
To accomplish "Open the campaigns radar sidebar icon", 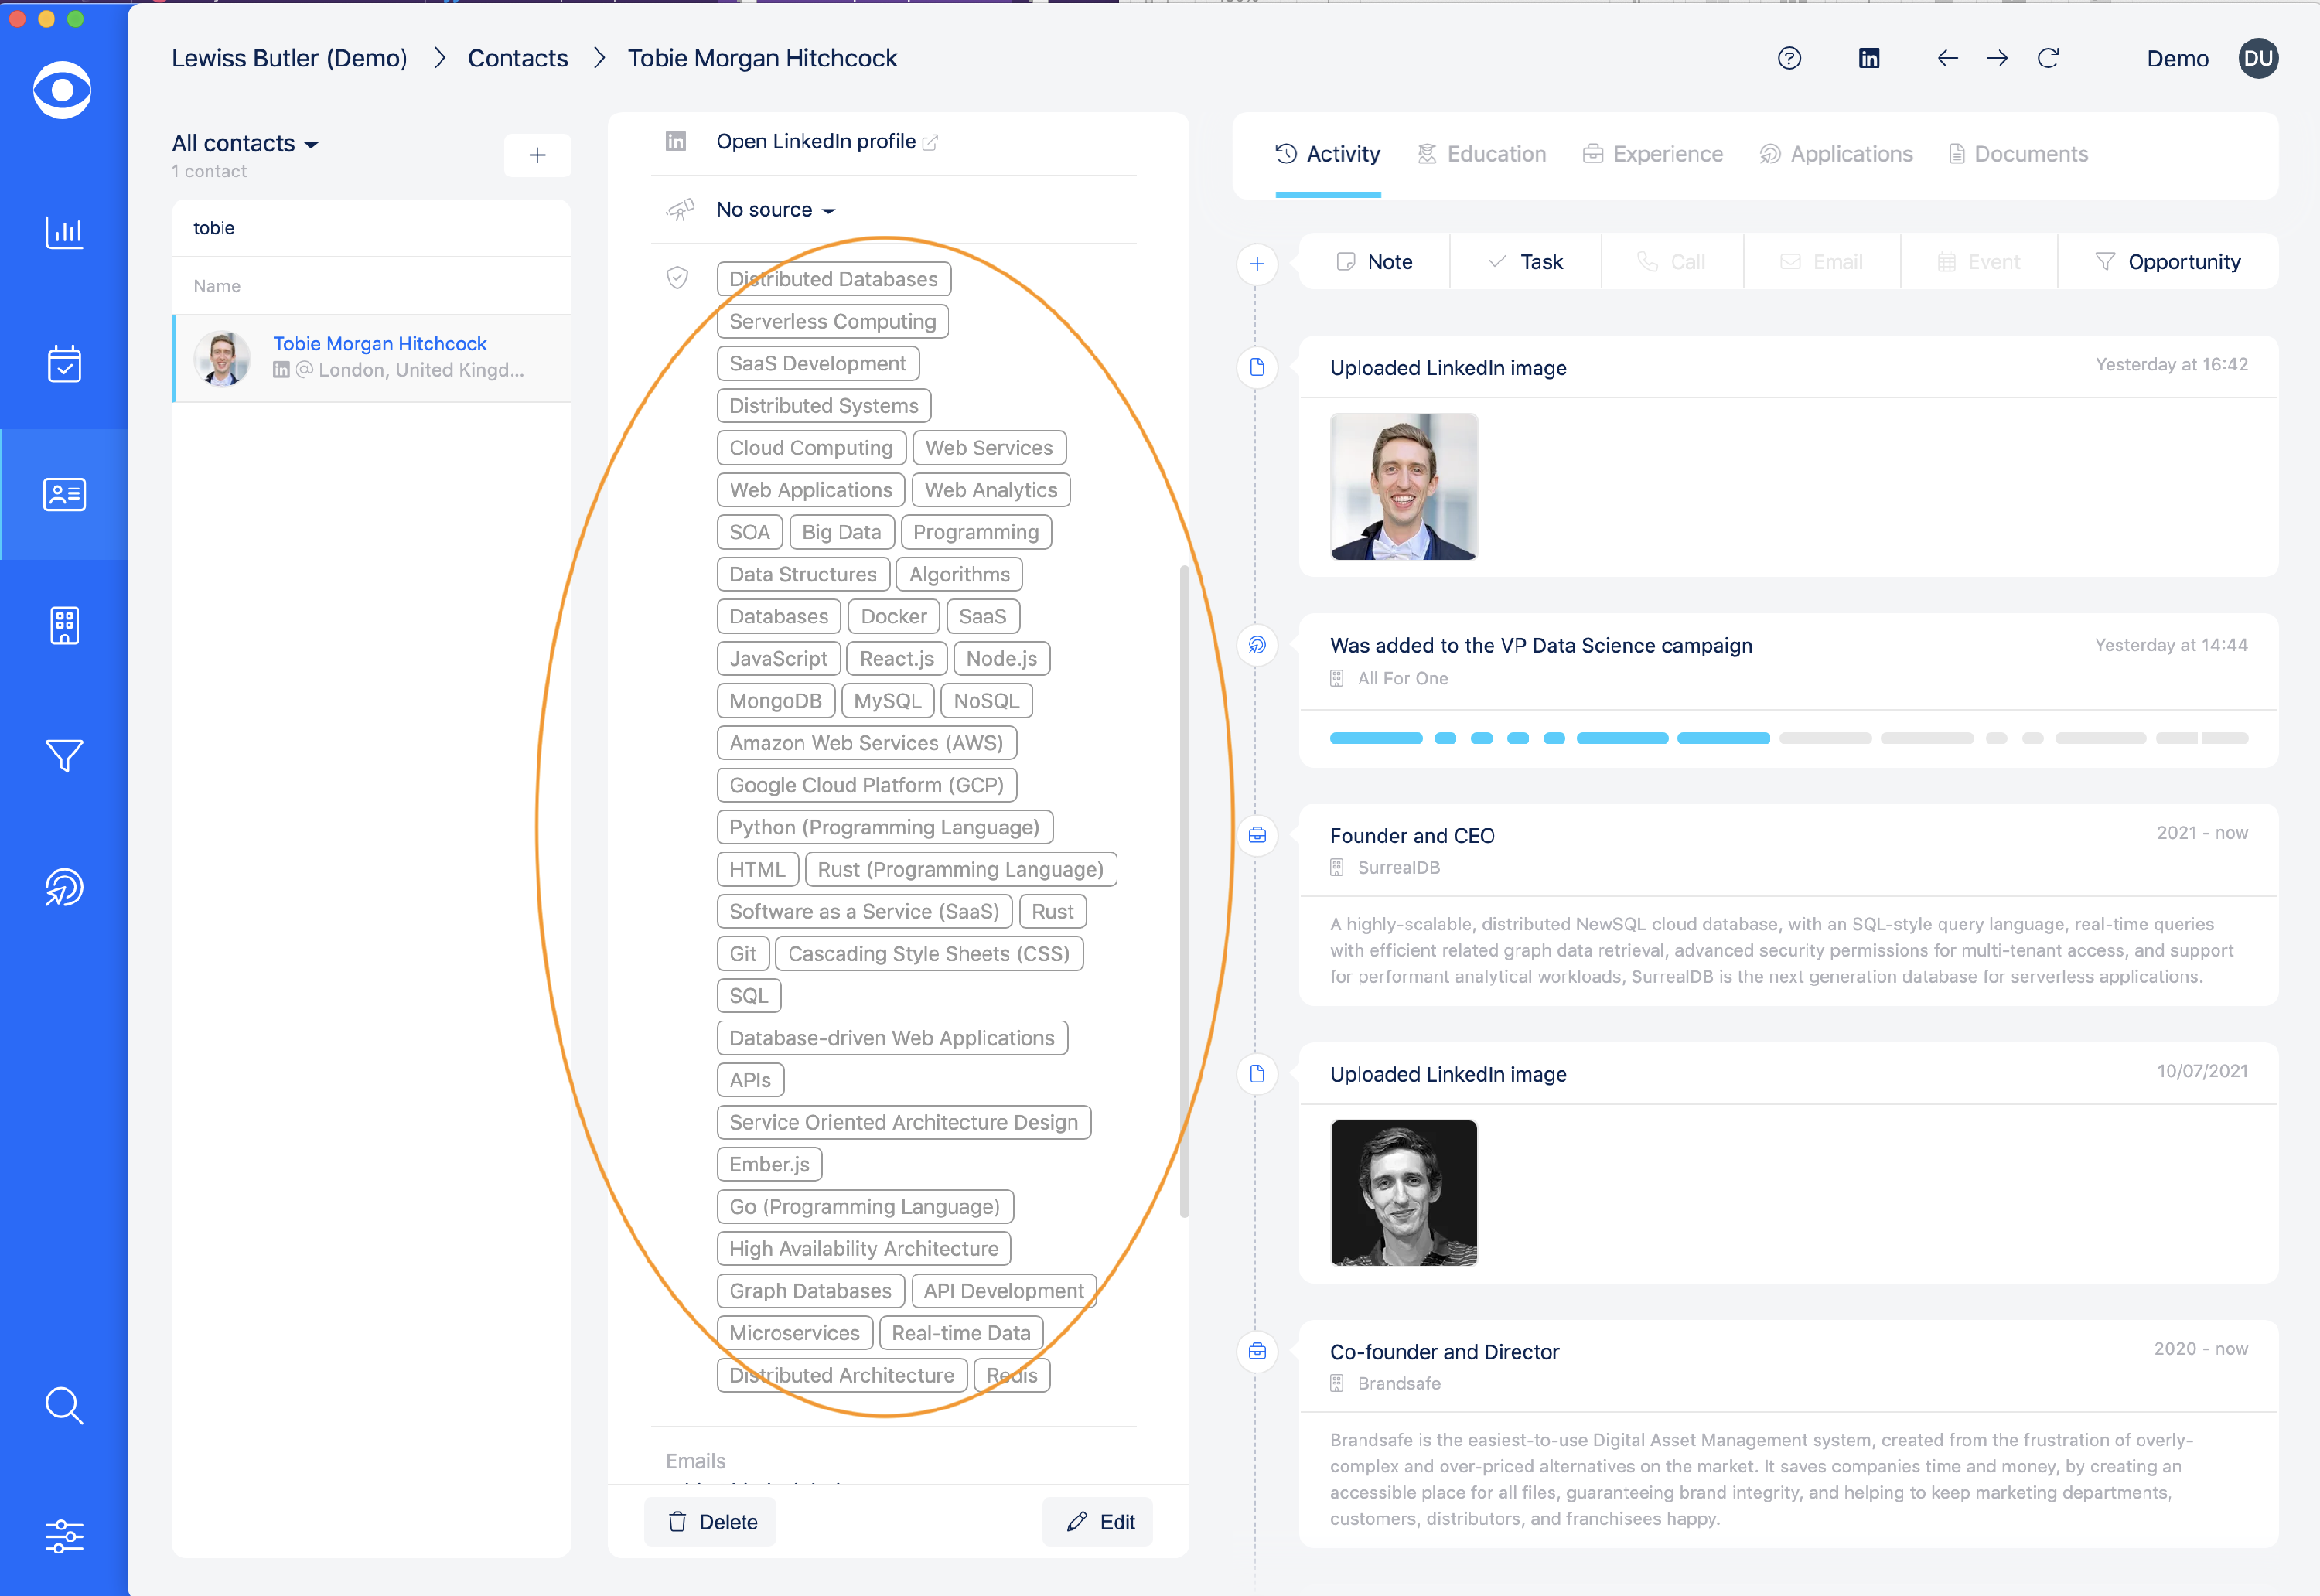I will click(64, 888).
